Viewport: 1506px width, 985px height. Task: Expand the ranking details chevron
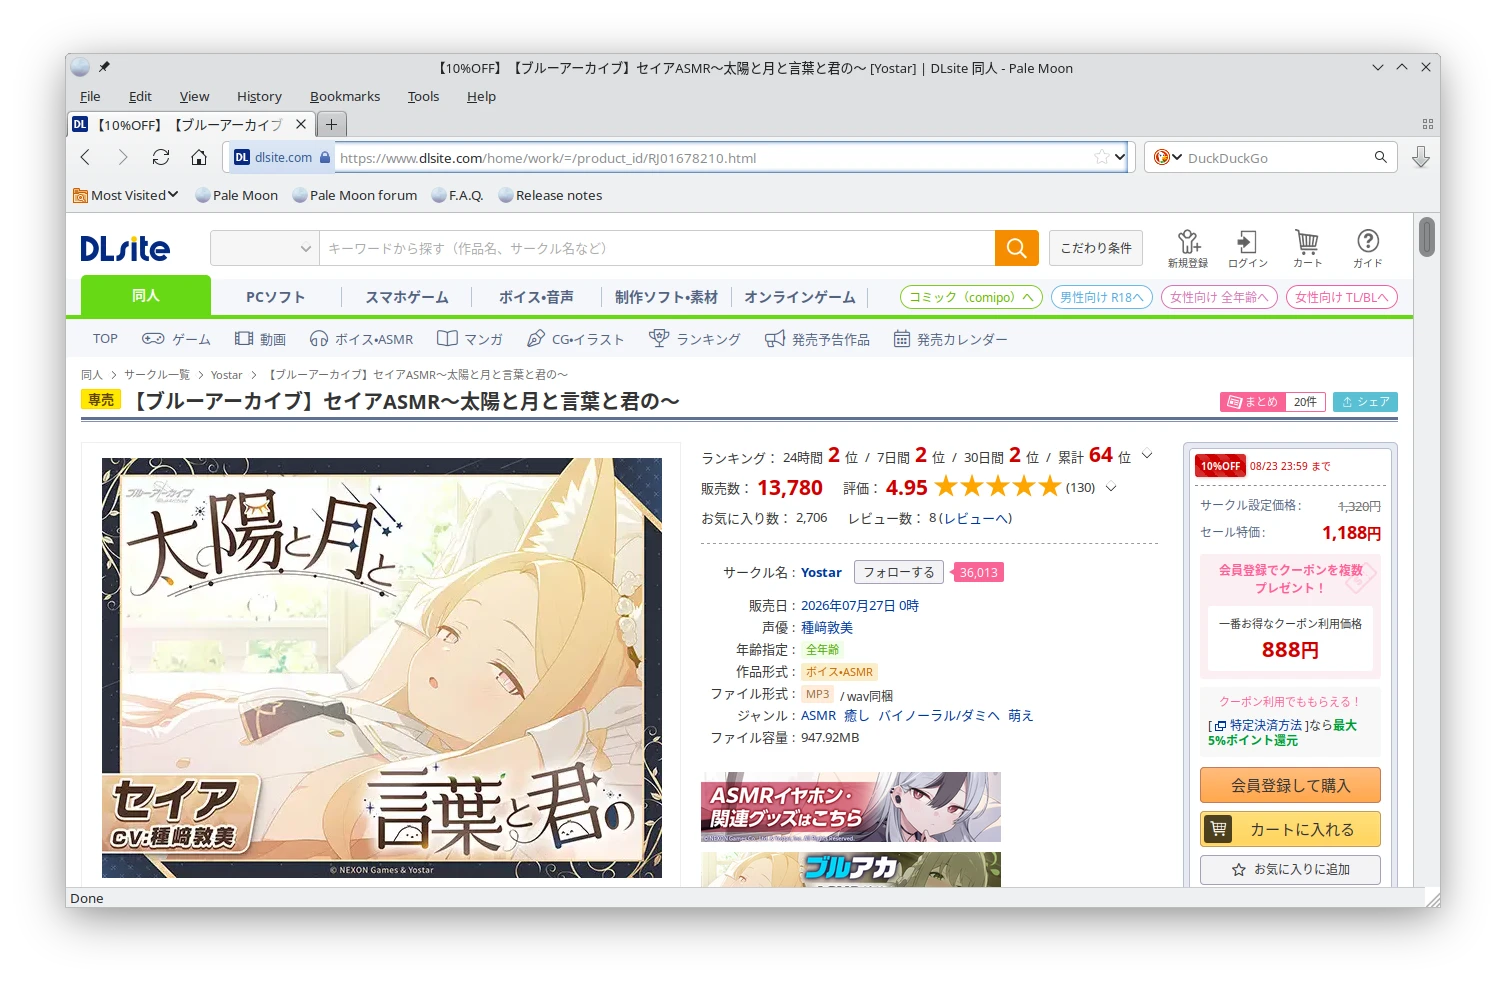pos(1147,456)
